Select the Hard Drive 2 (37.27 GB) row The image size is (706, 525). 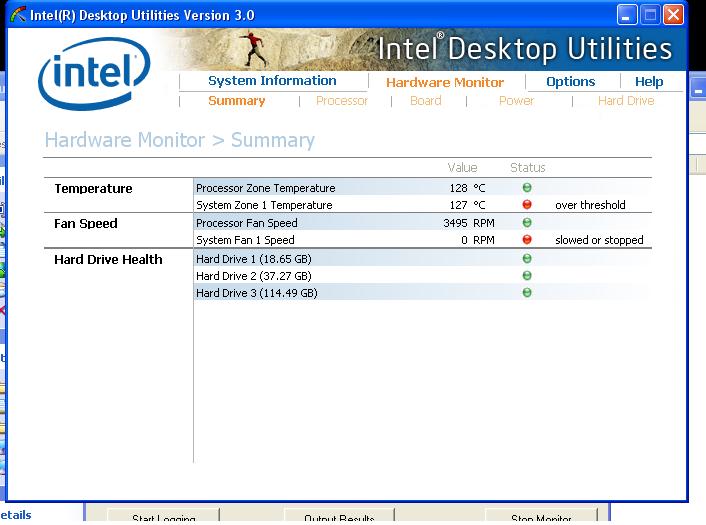(x=422, y=276)
